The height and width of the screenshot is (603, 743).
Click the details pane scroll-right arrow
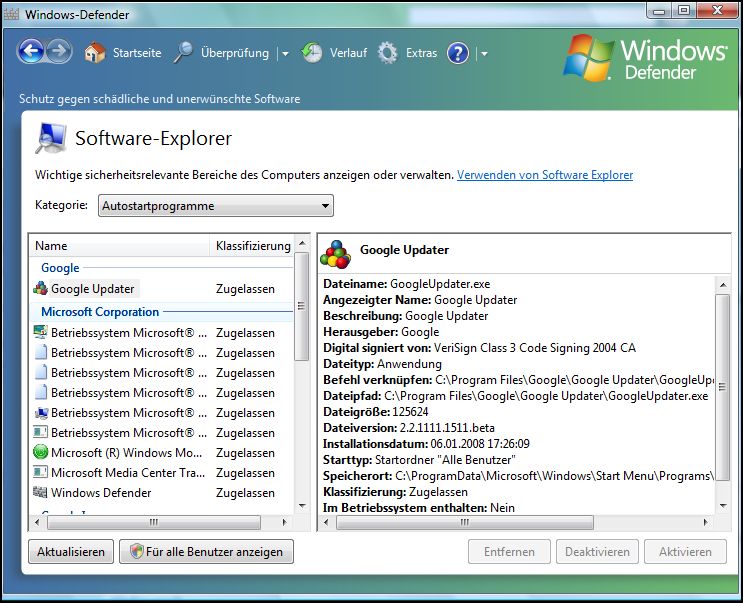point(706,522)
